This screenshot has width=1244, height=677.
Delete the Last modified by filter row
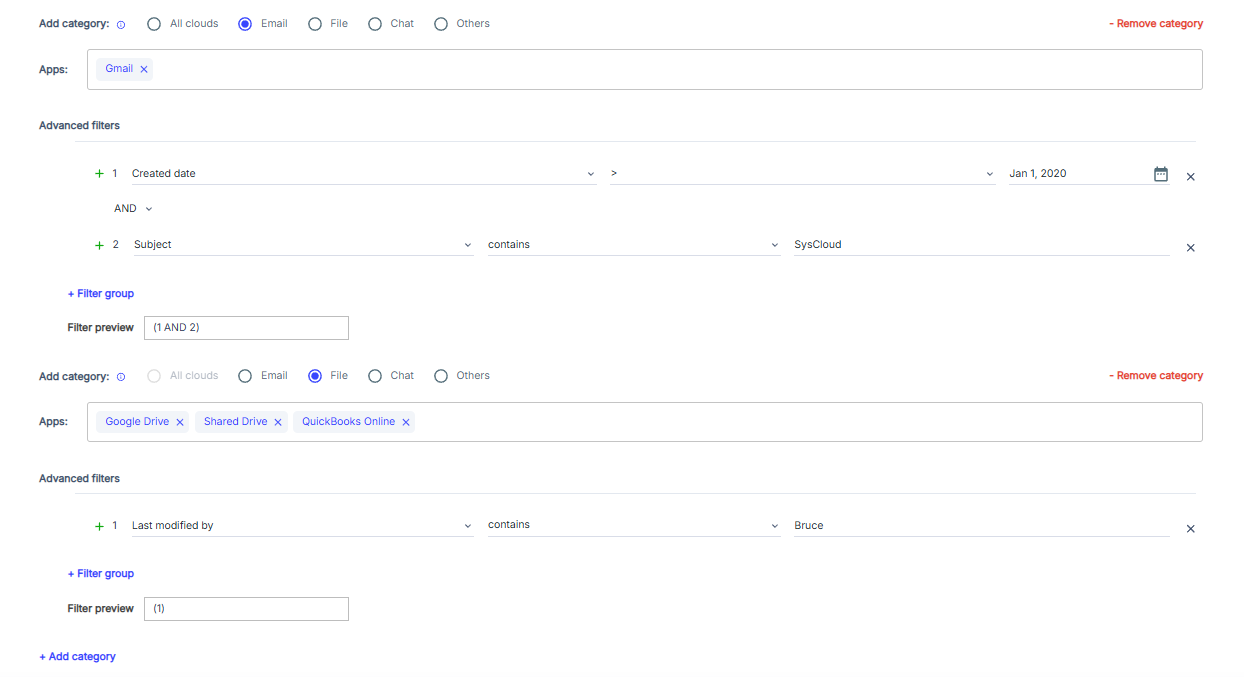(x=1190, y=529)
